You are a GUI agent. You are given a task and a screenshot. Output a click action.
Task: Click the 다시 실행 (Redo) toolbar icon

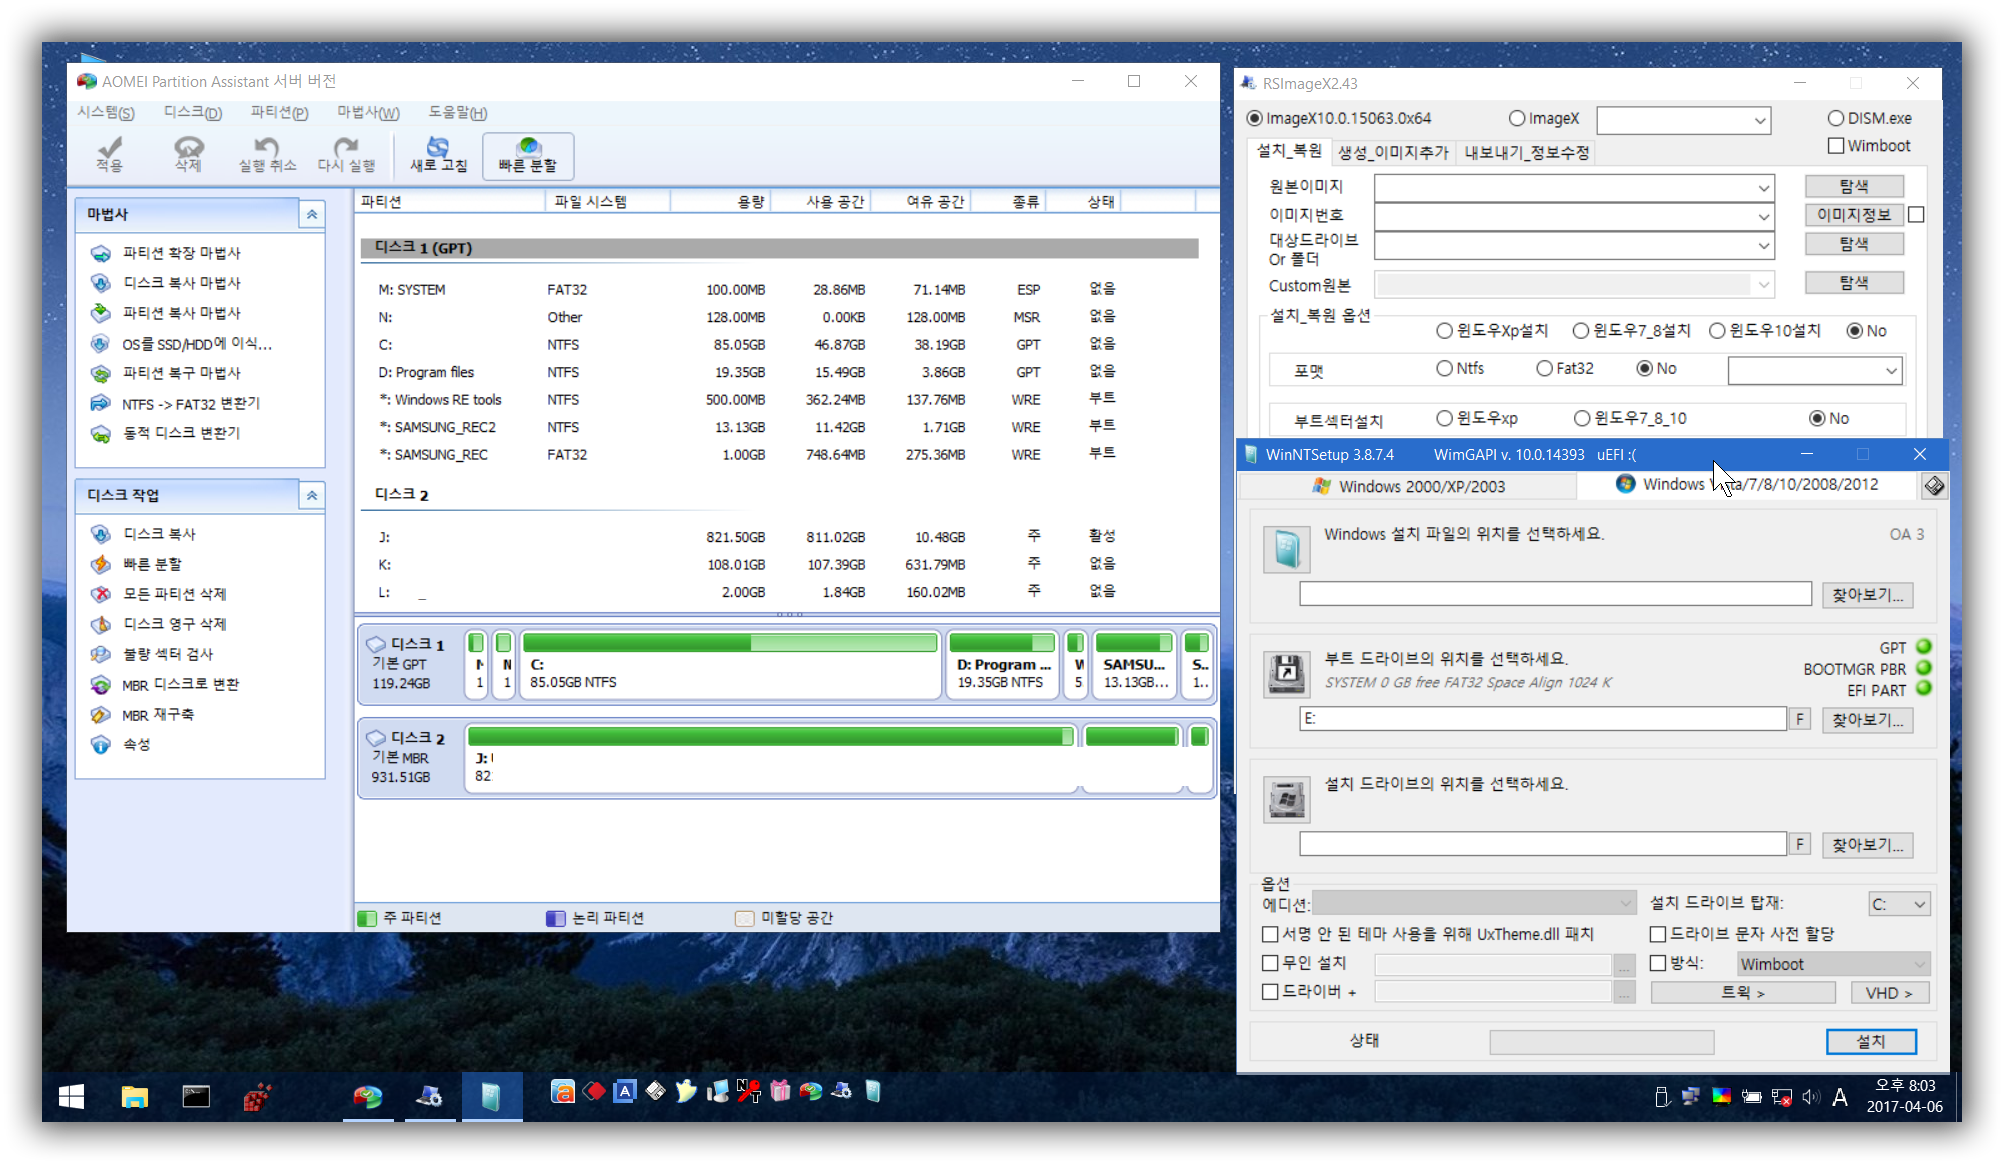346,155
